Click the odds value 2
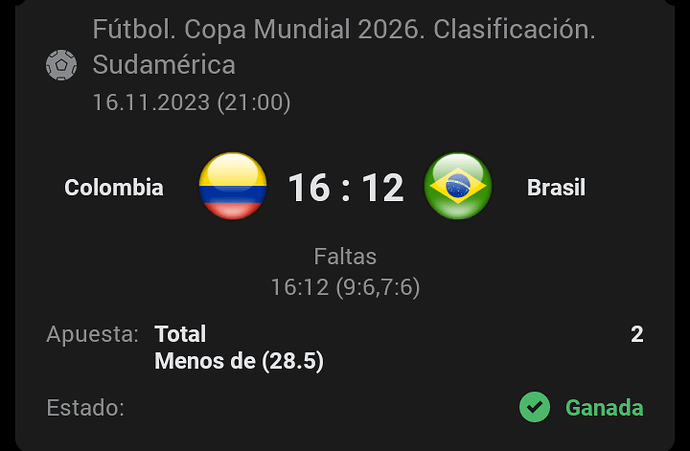The height and width of the screenshot is (451, 690). (x=637, y=334)
